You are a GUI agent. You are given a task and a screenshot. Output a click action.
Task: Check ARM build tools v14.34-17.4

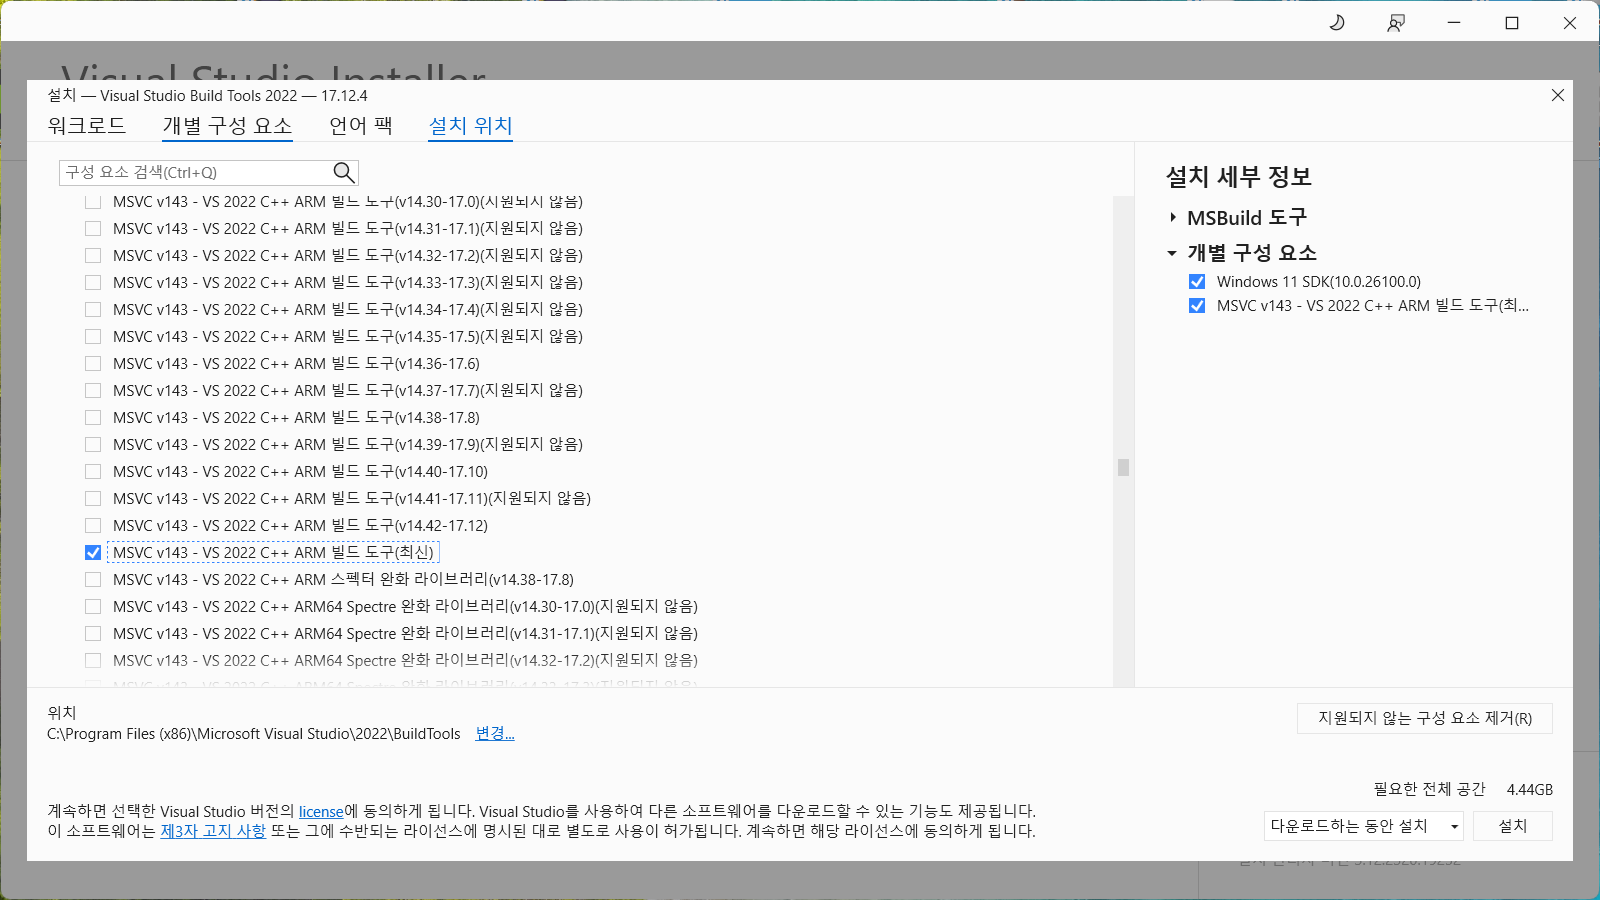pos(93,310)
